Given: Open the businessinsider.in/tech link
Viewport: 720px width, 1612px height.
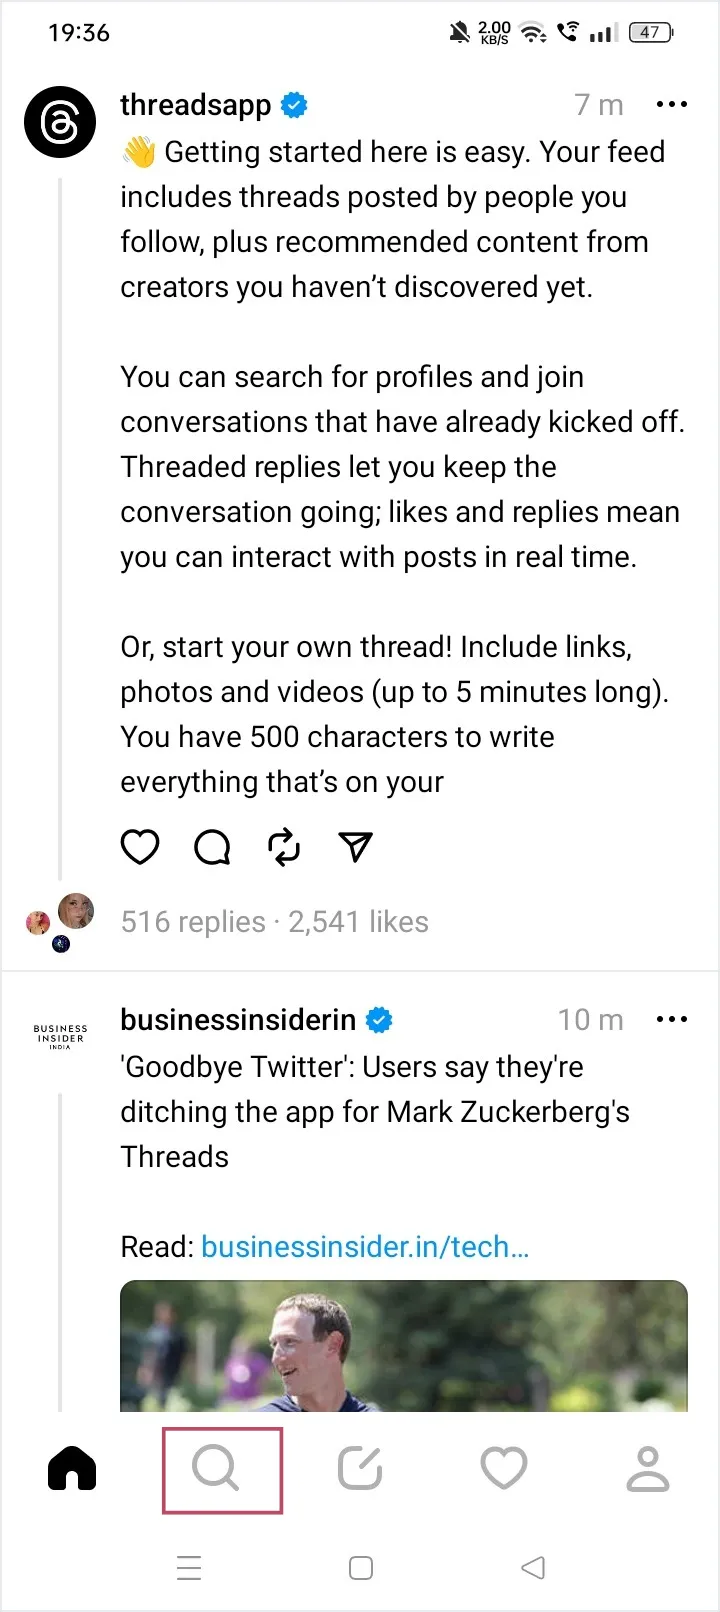Looking at the screenshot, I should coord(365,1247).
